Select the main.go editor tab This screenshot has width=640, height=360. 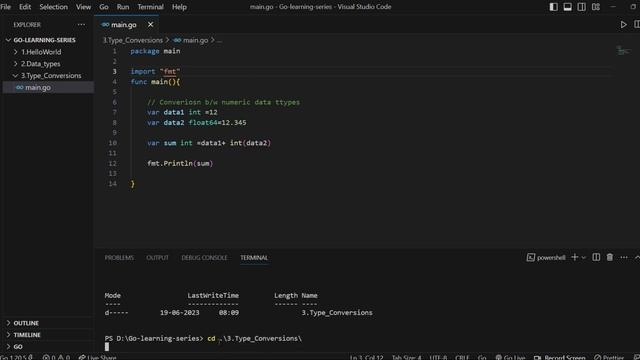pyautogui.click(x=124, y=25)
